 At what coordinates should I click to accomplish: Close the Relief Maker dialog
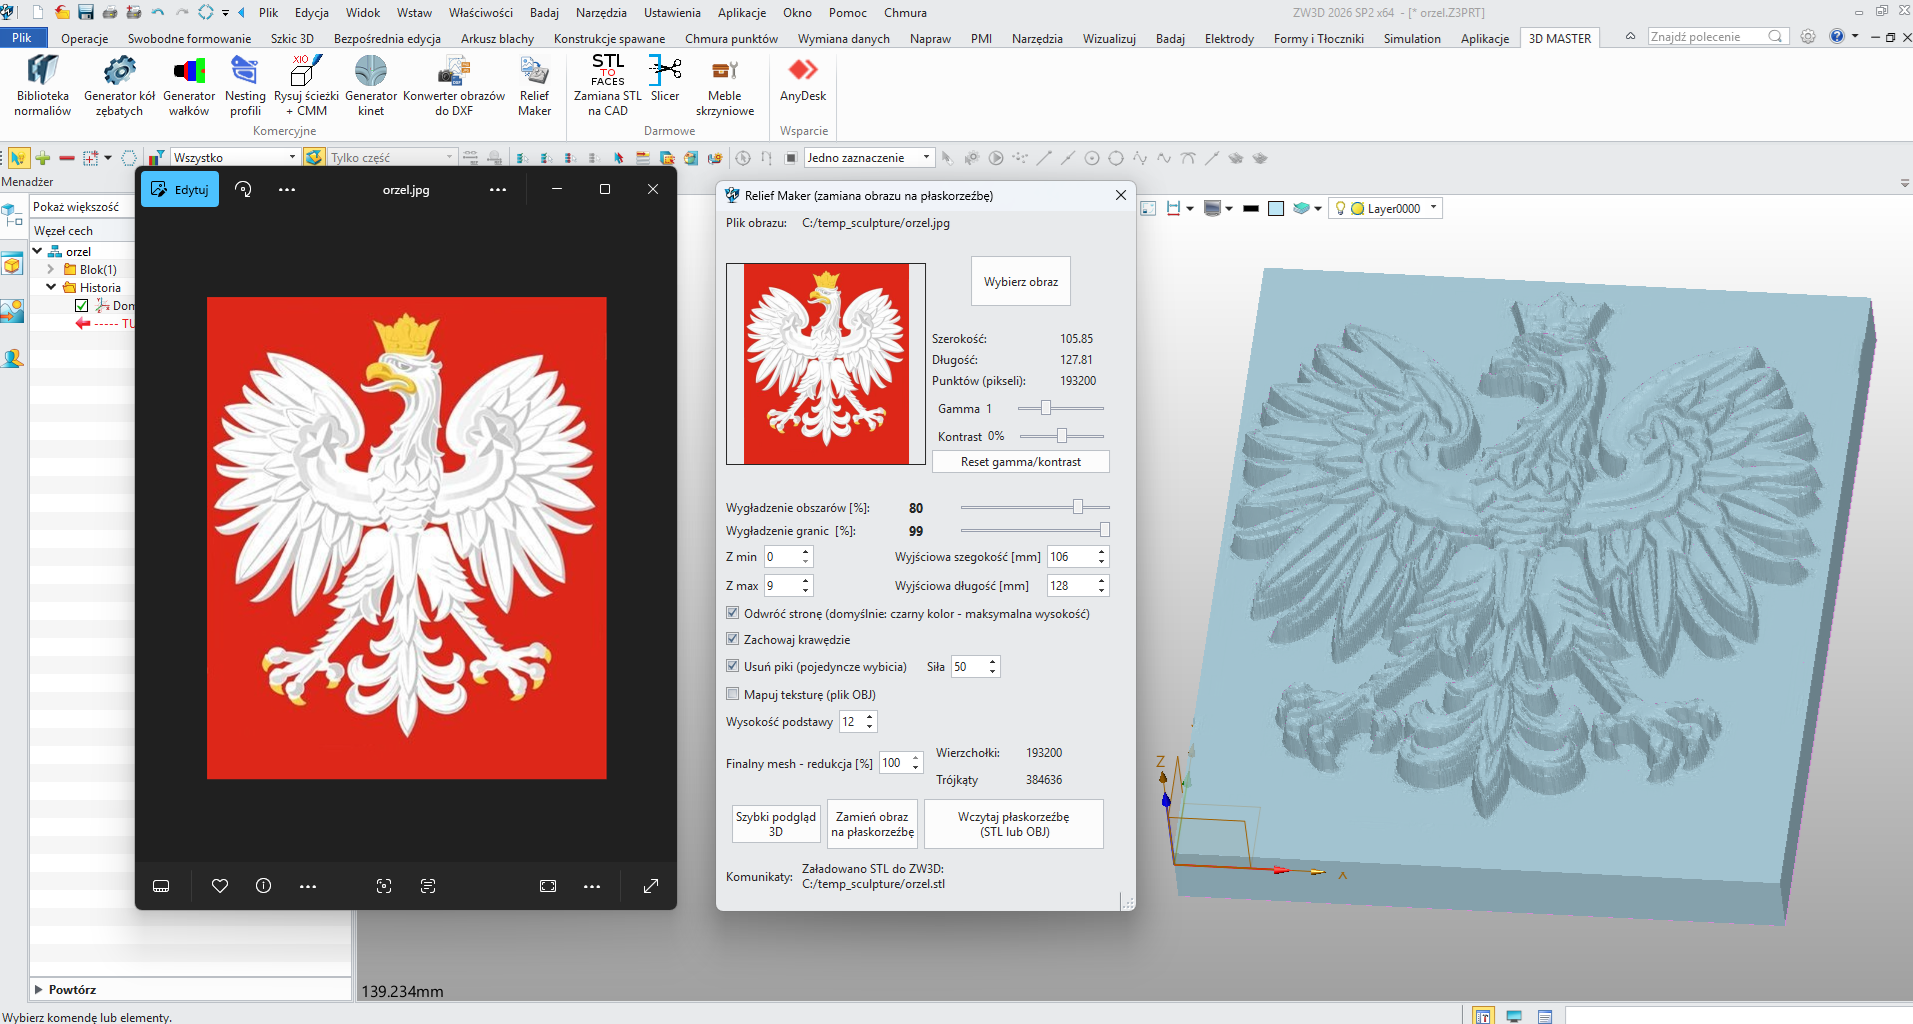click(1120, 195)
